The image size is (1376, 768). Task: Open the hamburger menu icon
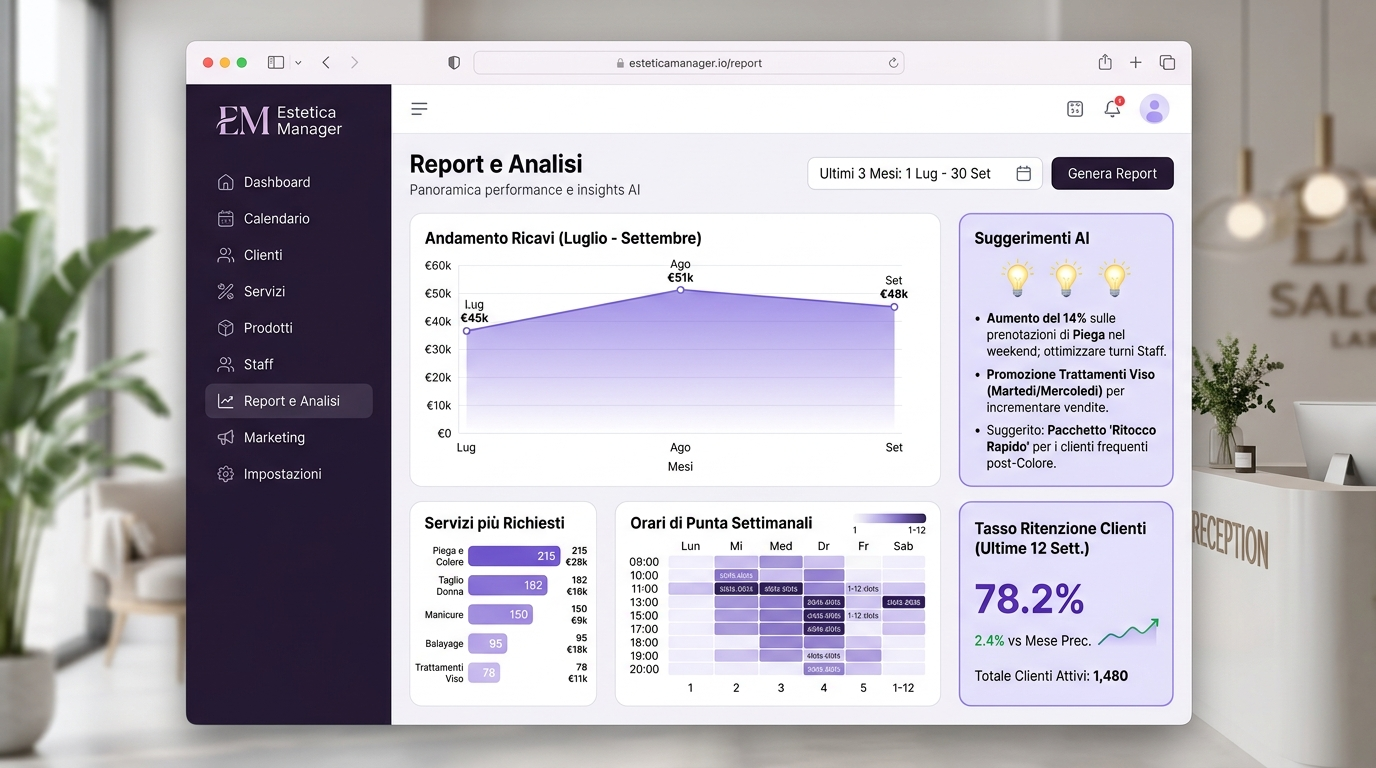[x=419, y=109]
